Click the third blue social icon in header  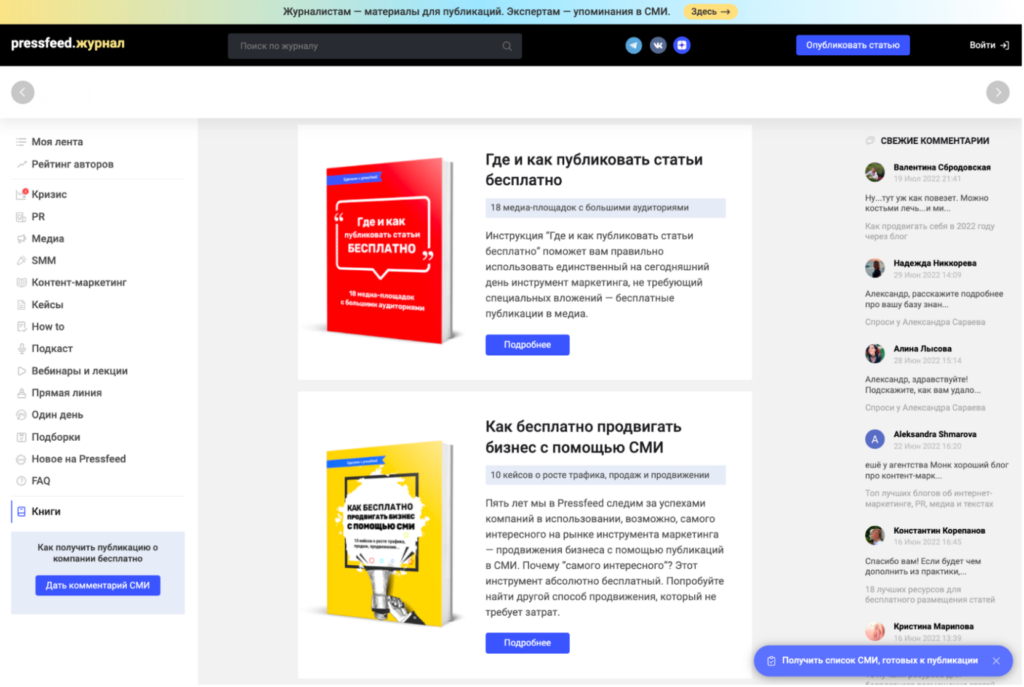682,45
